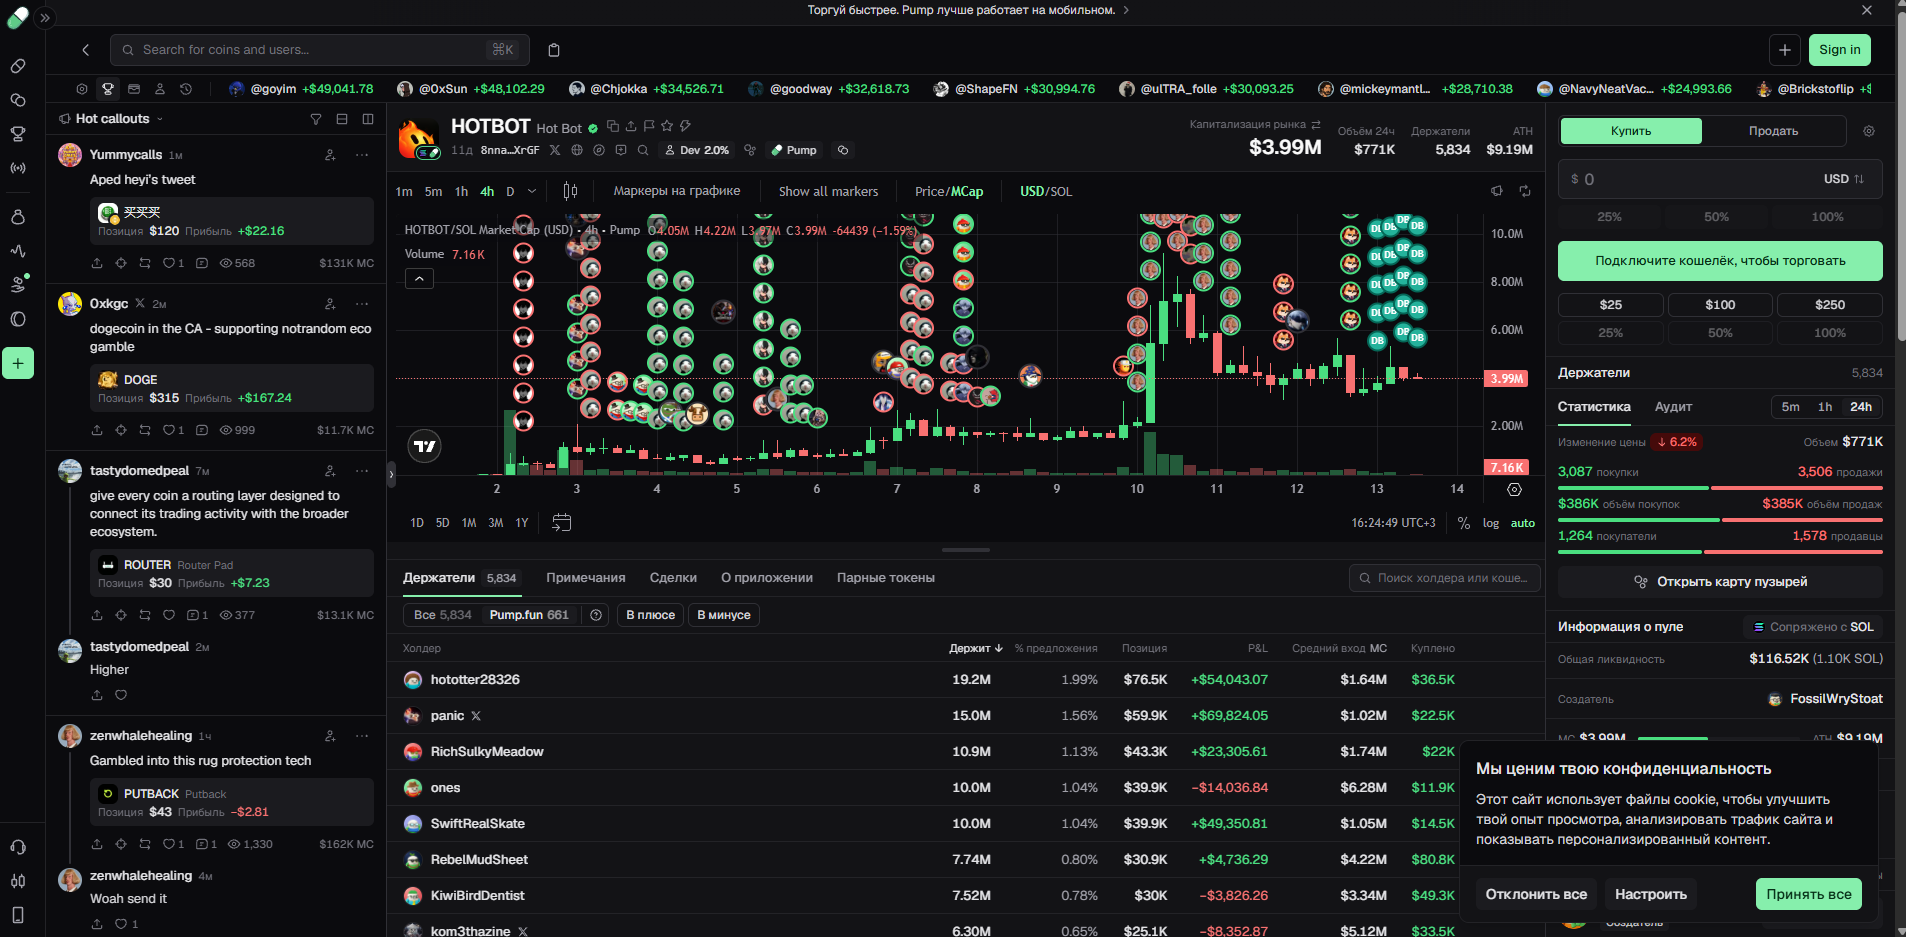
Task: Open the Примечания tab
Action: [586, 578]
